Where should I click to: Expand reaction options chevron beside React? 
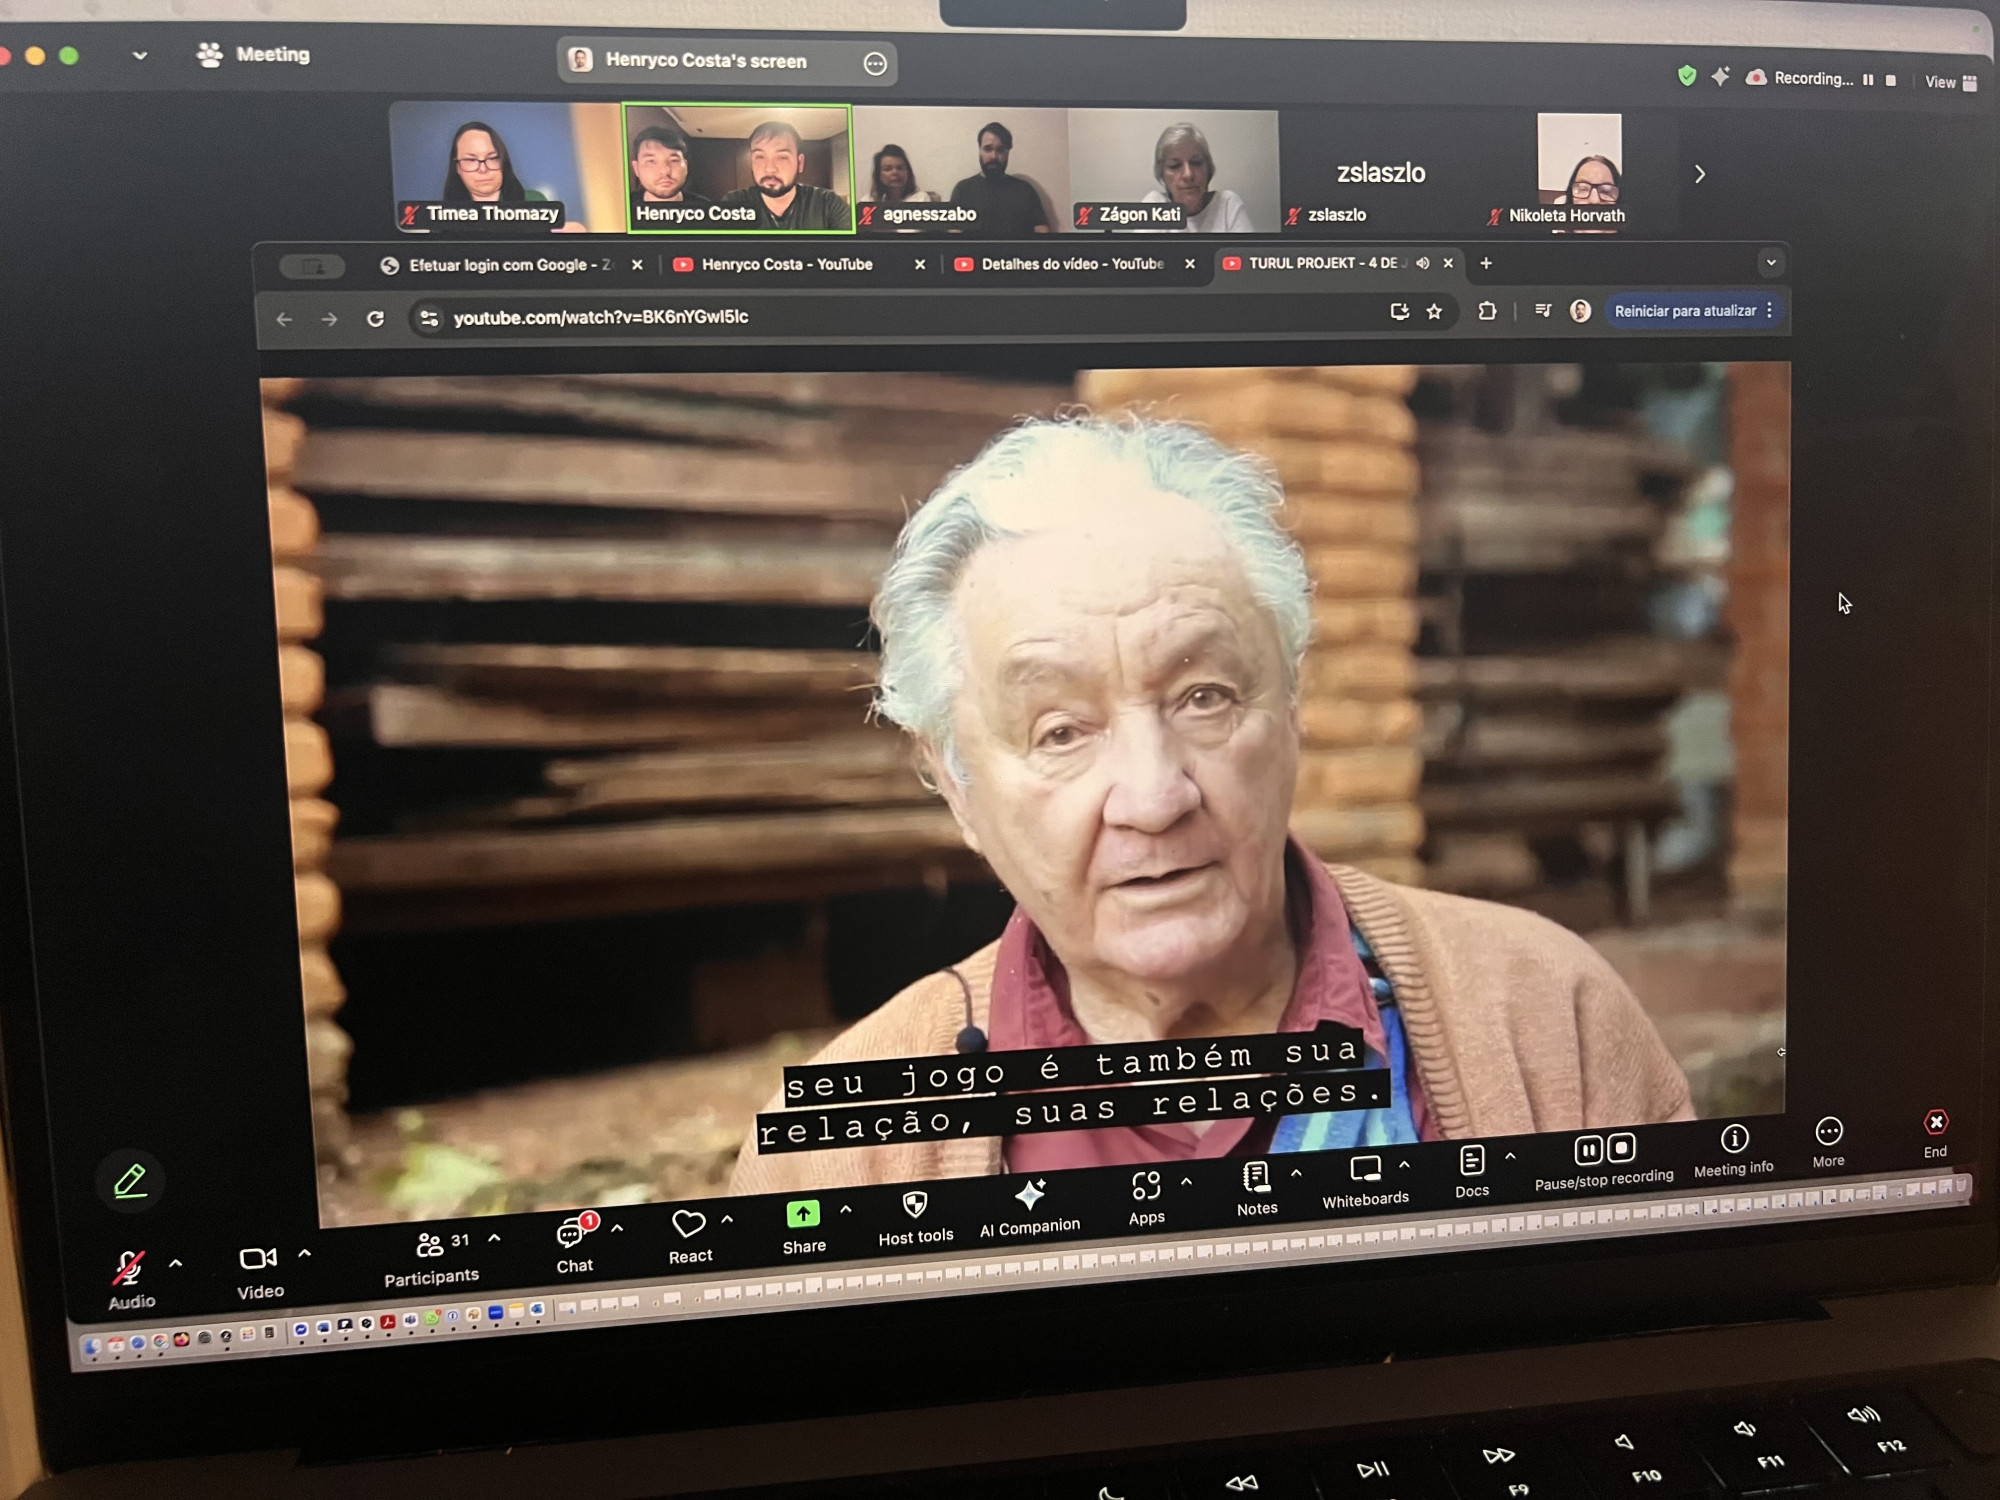[727, 1219]
